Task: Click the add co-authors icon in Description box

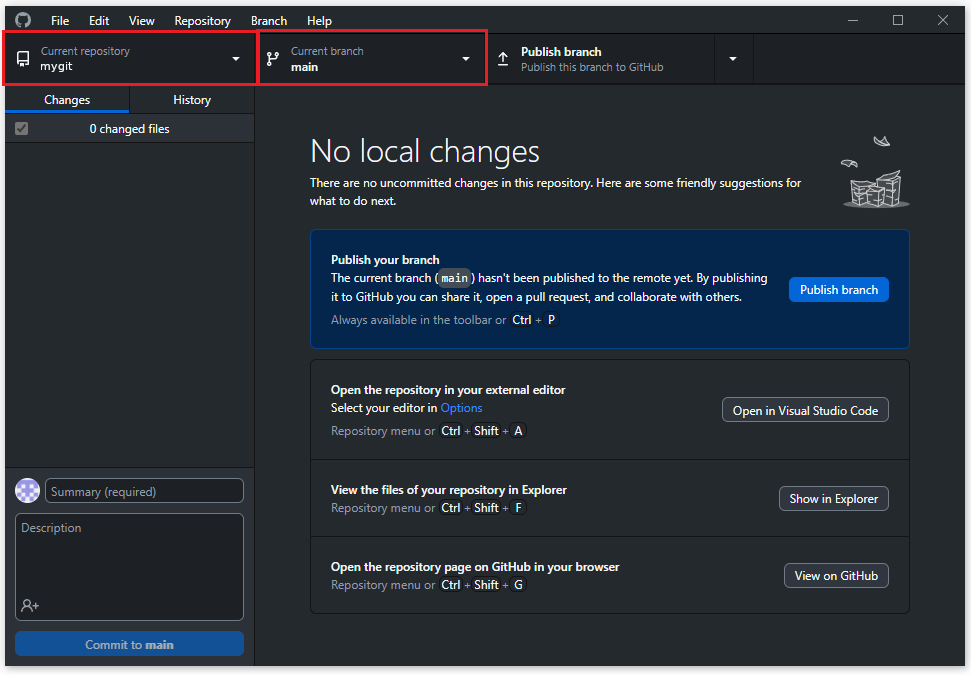Action: [30, 605]
